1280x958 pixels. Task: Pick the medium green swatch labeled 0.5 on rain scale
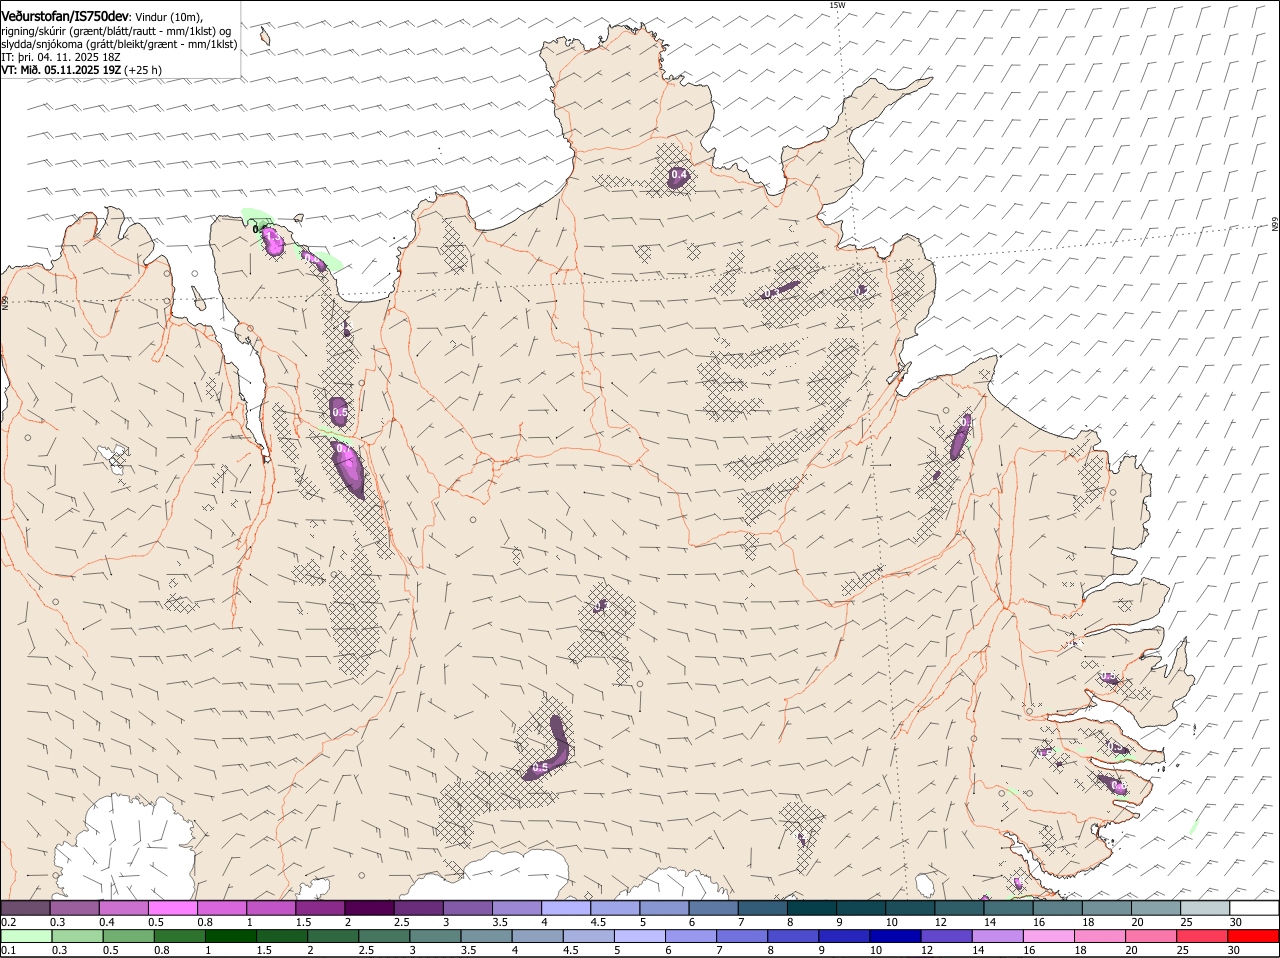coord(128,937)
